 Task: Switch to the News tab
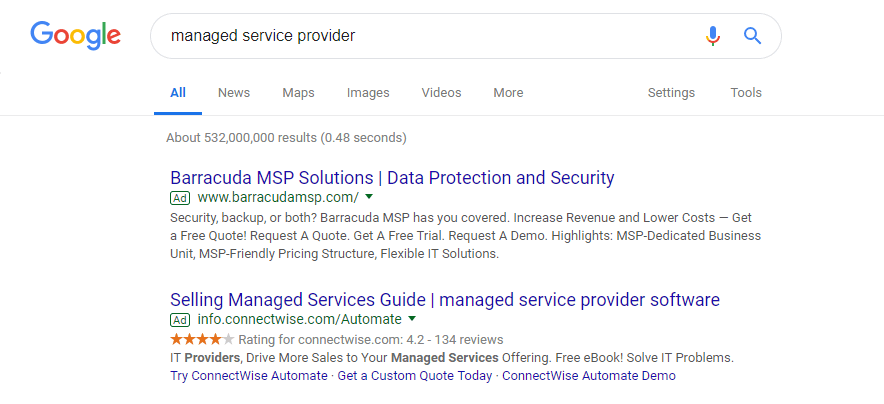coord(234,93)
